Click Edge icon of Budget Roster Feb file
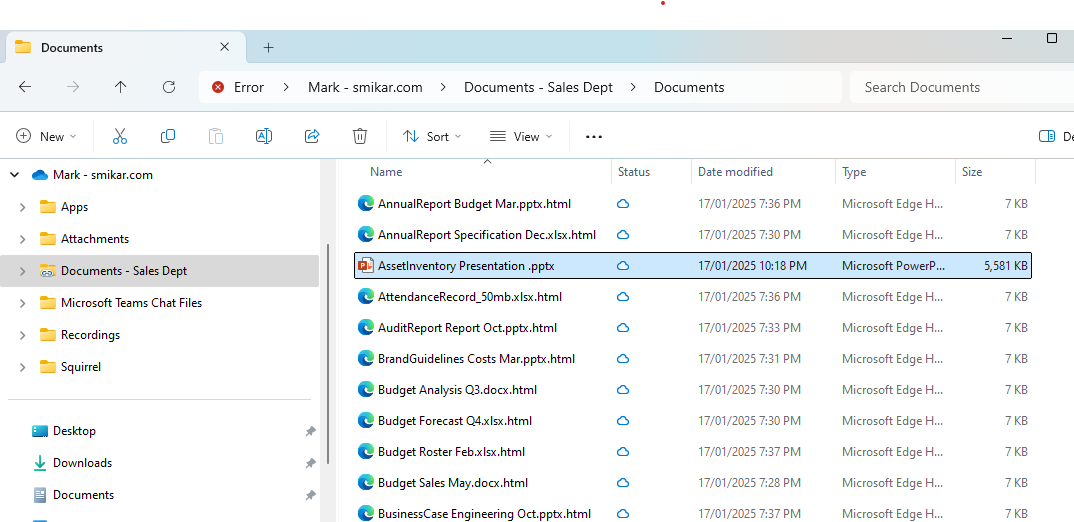Viewport: 1074px width, 522px height. pyautogui.click(x=366, y=451)
